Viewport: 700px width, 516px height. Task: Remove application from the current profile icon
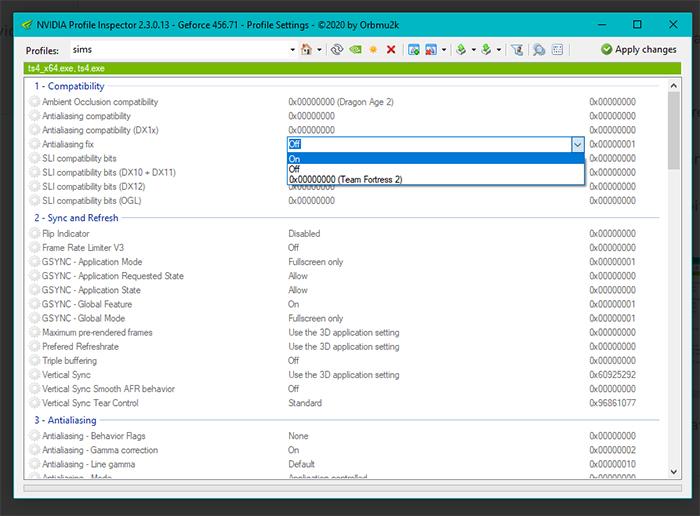click(x=431, y=50)
